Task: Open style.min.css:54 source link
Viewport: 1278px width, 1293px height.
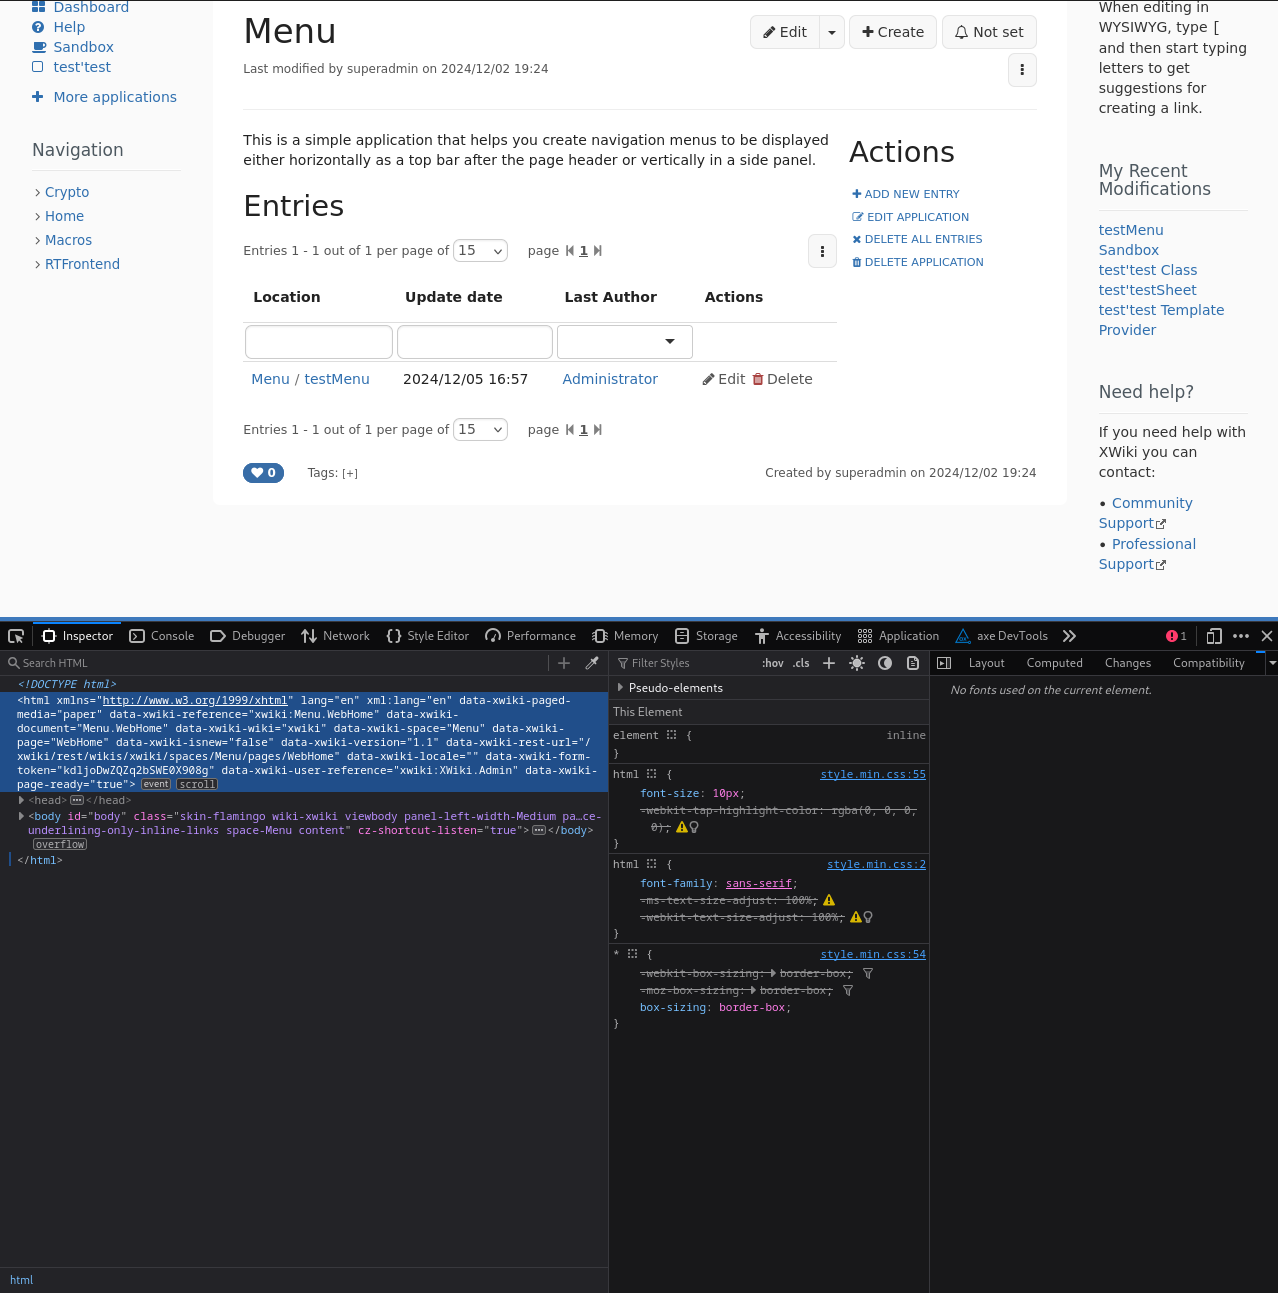Action: coord(873,954)
